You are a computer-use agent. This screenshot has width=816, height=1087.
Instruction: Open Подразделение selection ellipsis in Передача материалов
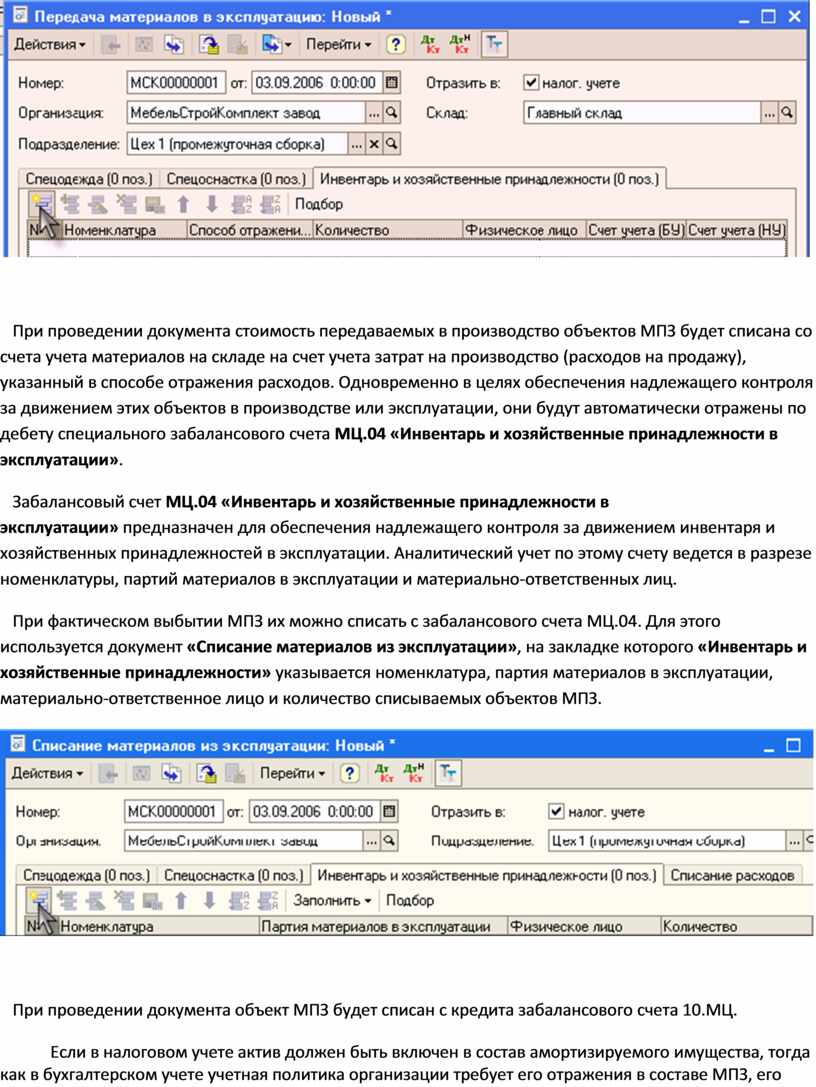click(x=356, y=144)
